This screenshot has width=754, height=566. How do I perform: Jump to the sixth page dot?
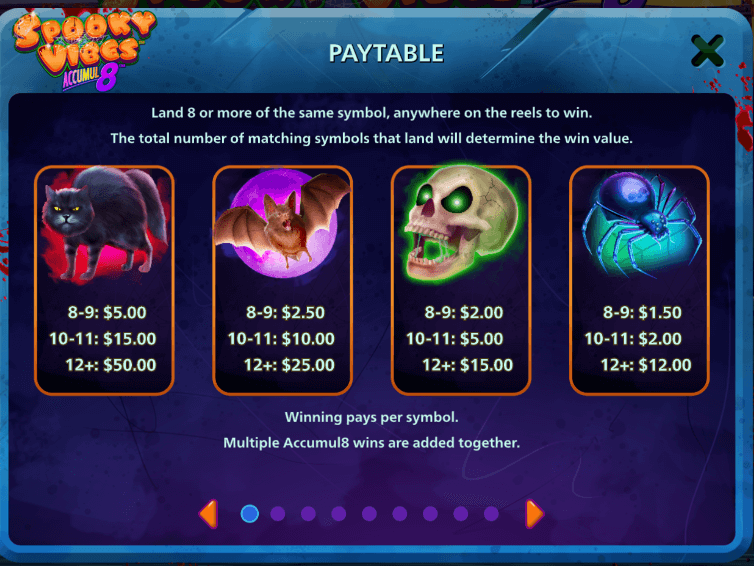click(x=400, y=514)
